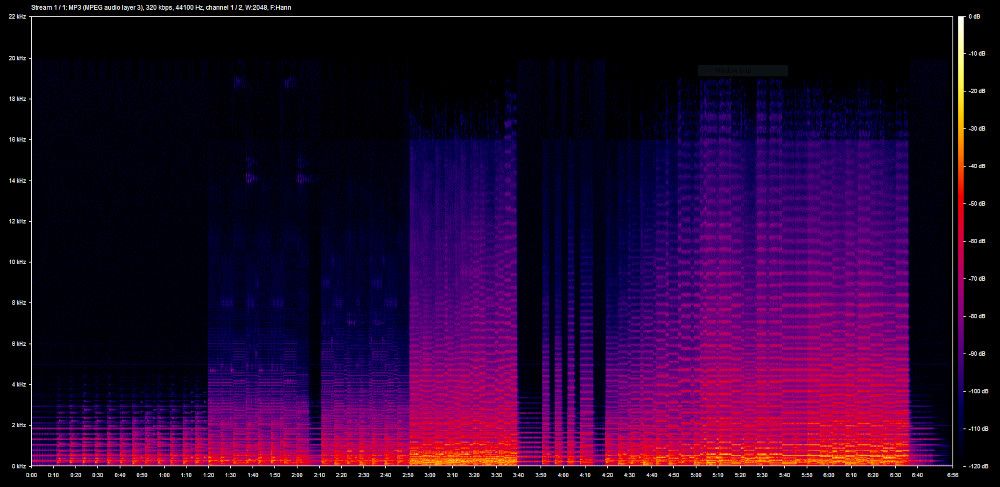
Task: Click the '-80 dB' level scale label
Action: click(x=977, y=316)
